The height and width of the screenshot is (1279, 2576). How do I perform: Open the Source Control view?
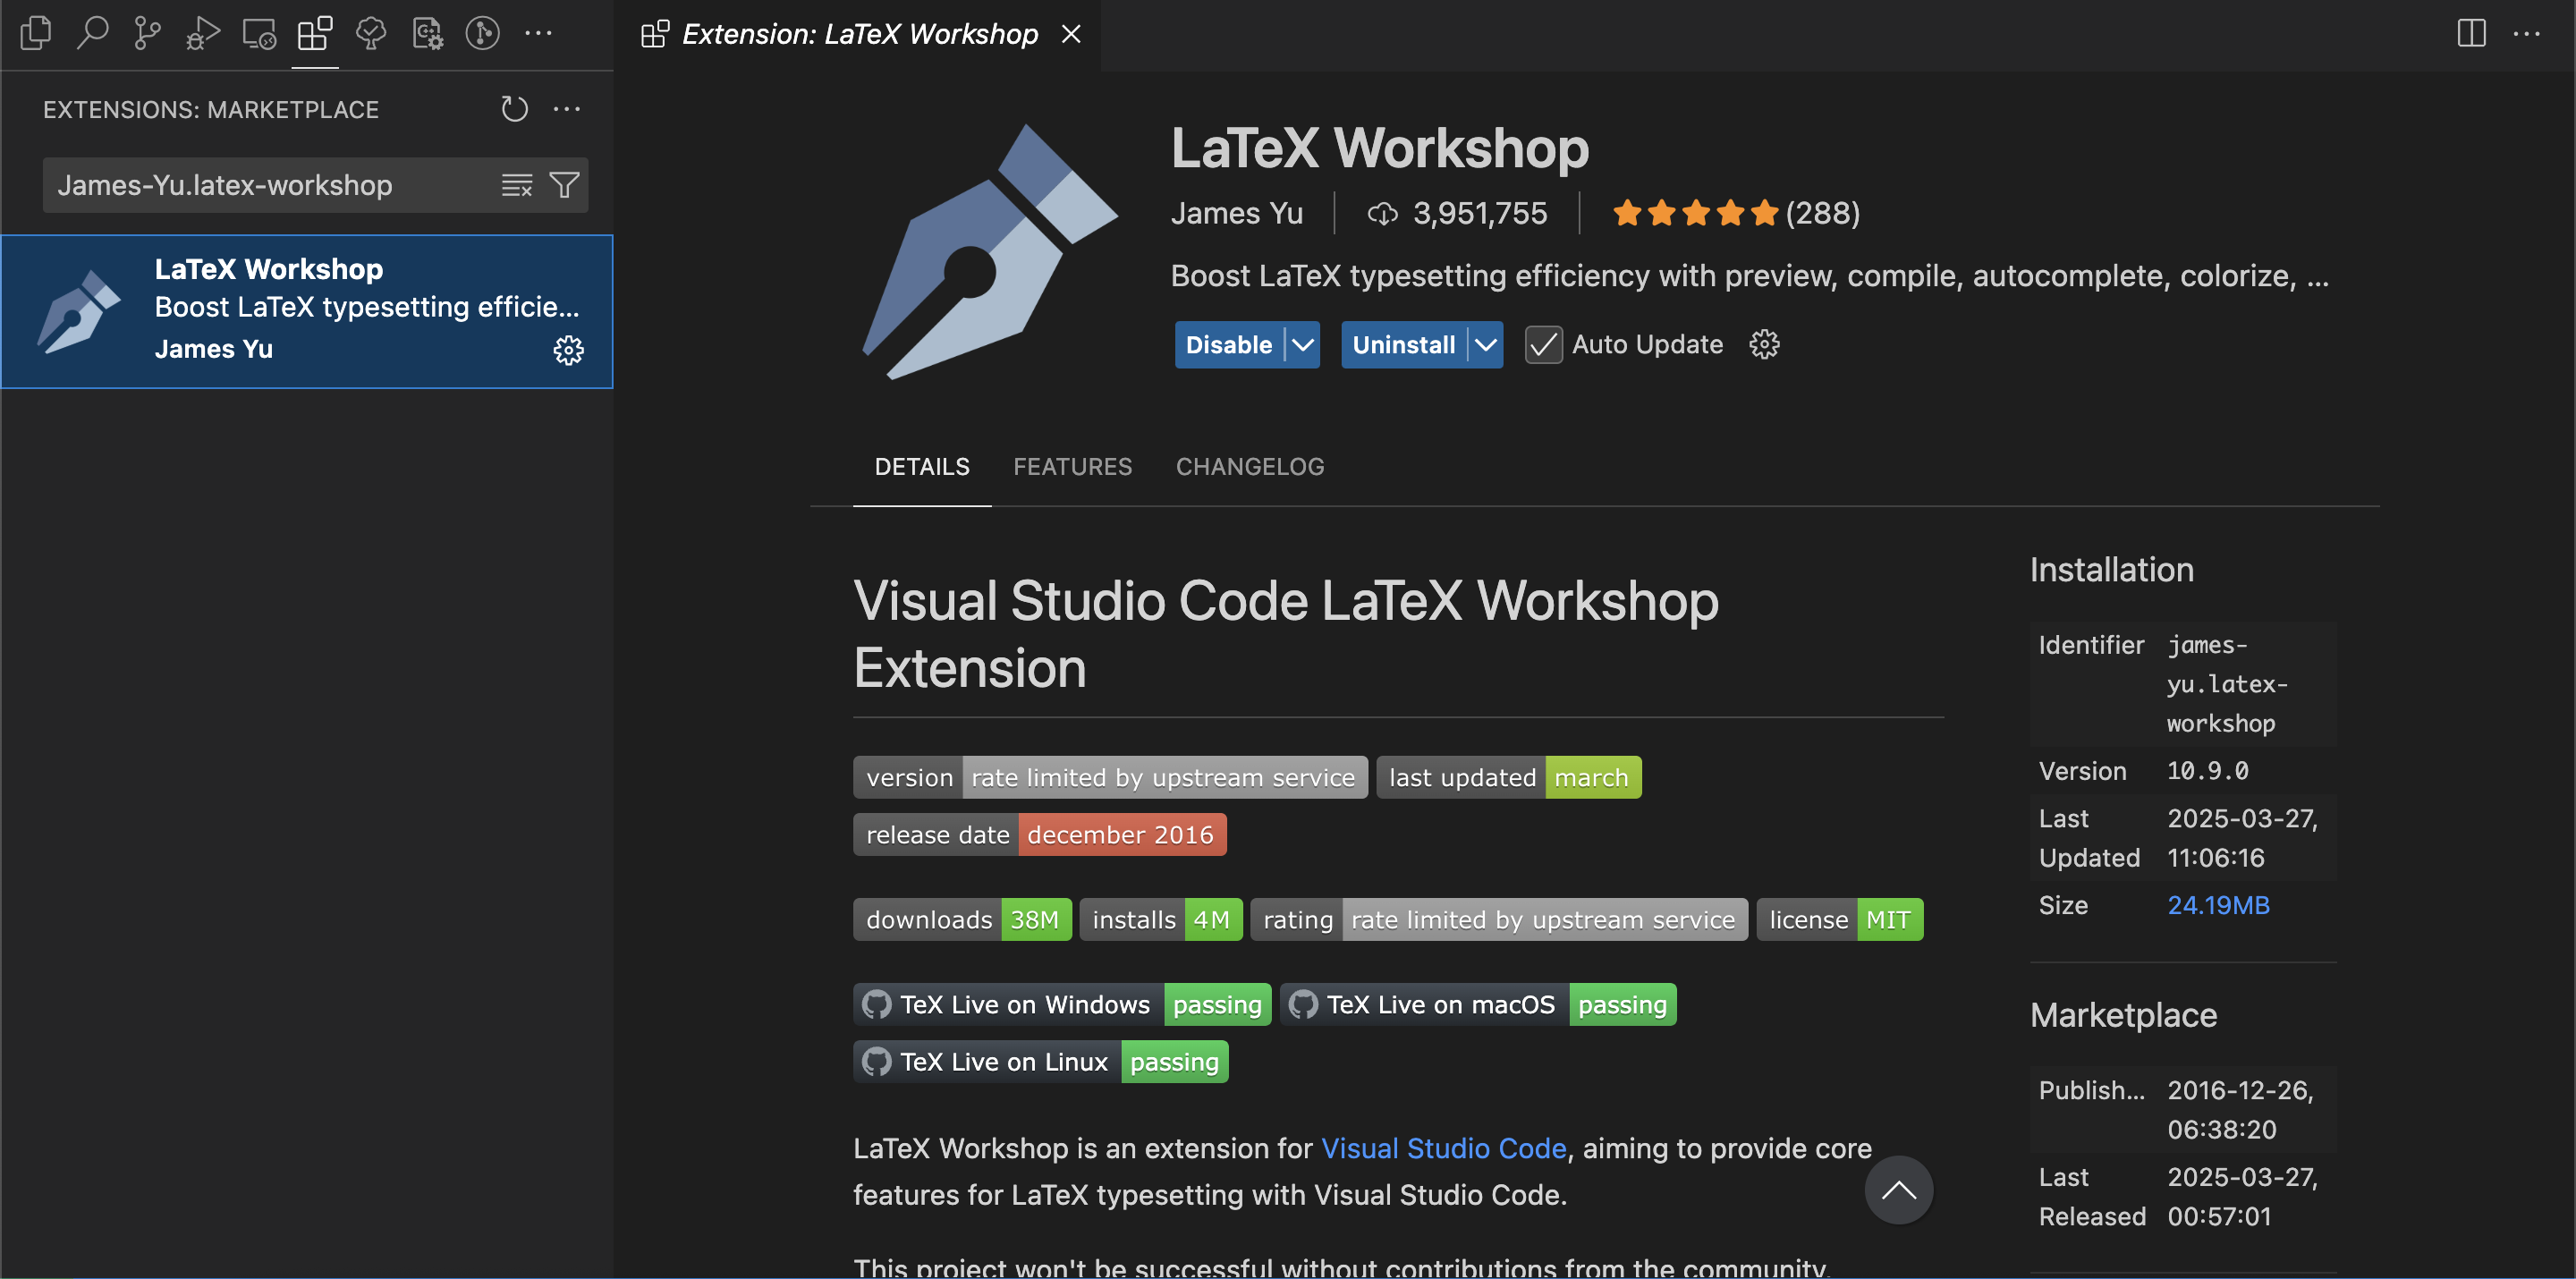click(148, 33)
